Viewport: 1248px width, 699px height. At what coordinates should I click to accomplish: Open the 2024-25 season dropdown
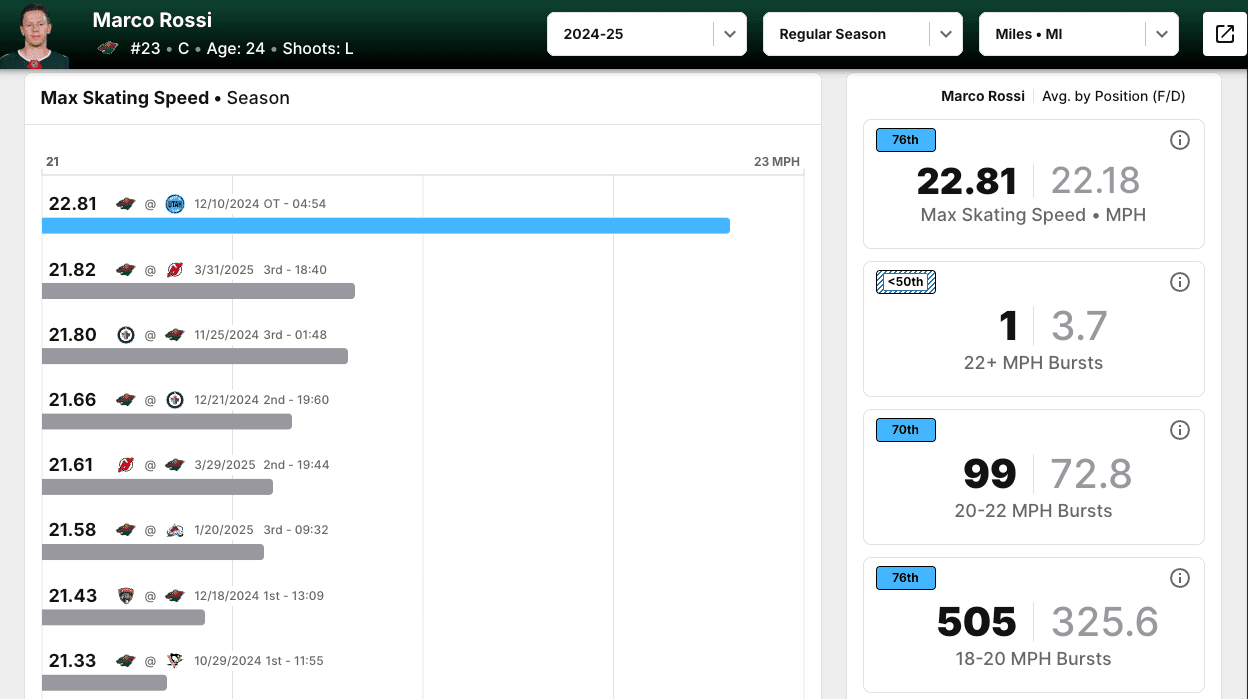646,34
